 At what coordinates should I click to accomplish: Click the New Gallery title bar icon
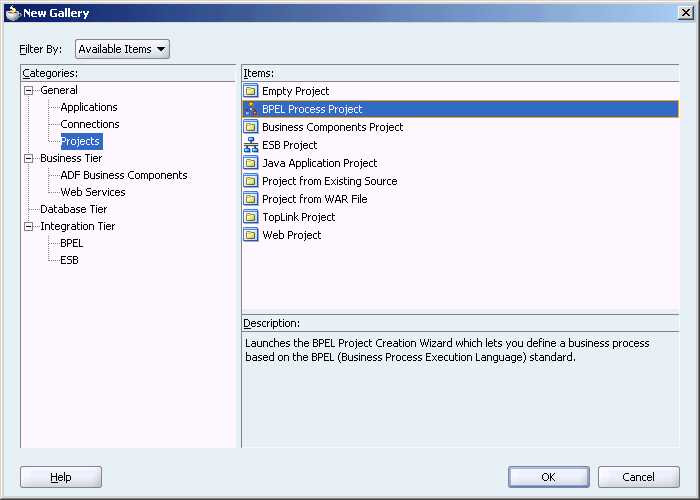[x=13, y=13]
